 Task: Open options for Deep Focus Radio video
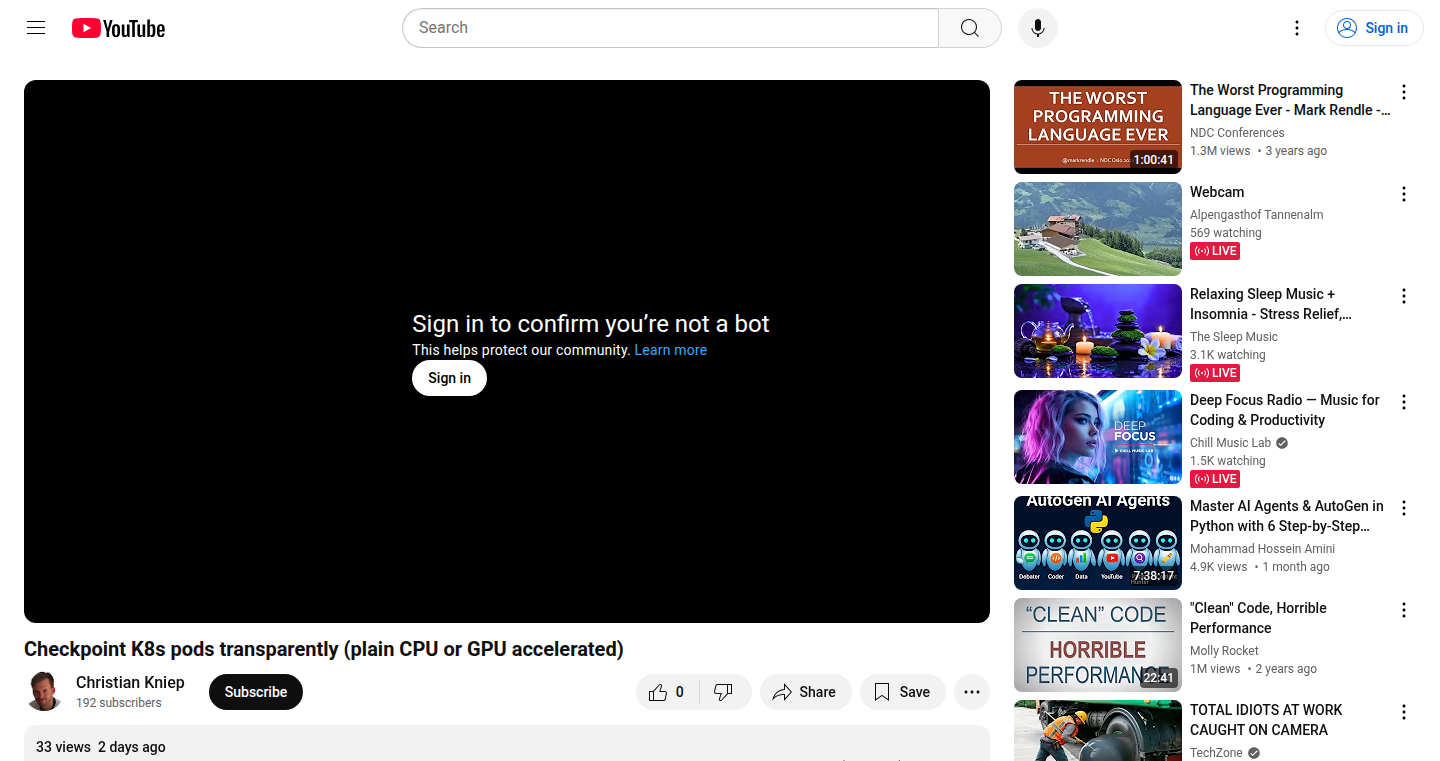[1404, 402]
